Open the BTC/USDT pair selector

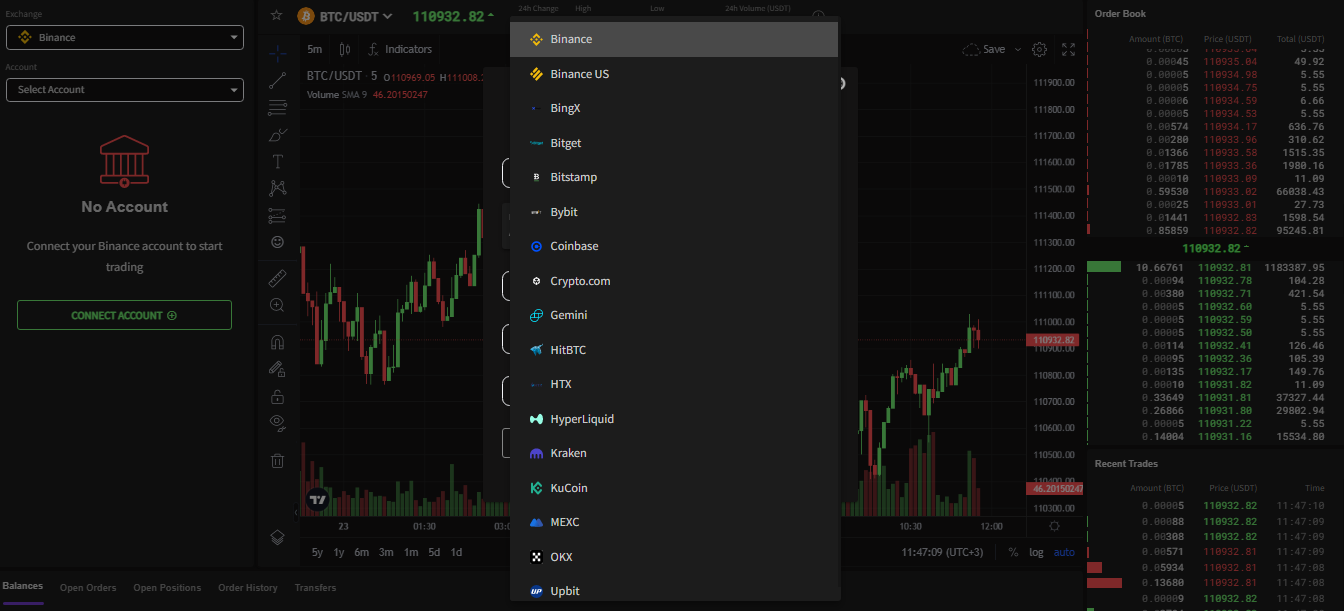coord(345,16)
